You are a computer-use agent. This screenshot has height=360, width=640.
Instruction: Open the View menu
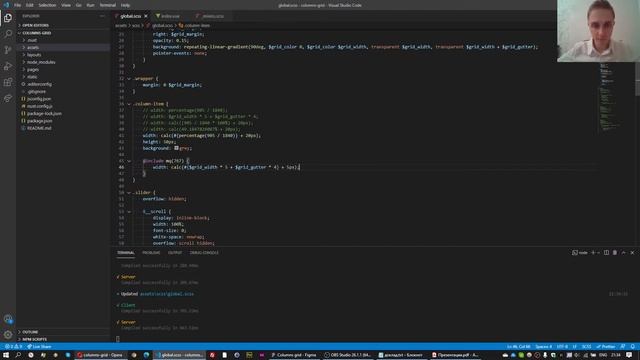[x=66, y=5]
